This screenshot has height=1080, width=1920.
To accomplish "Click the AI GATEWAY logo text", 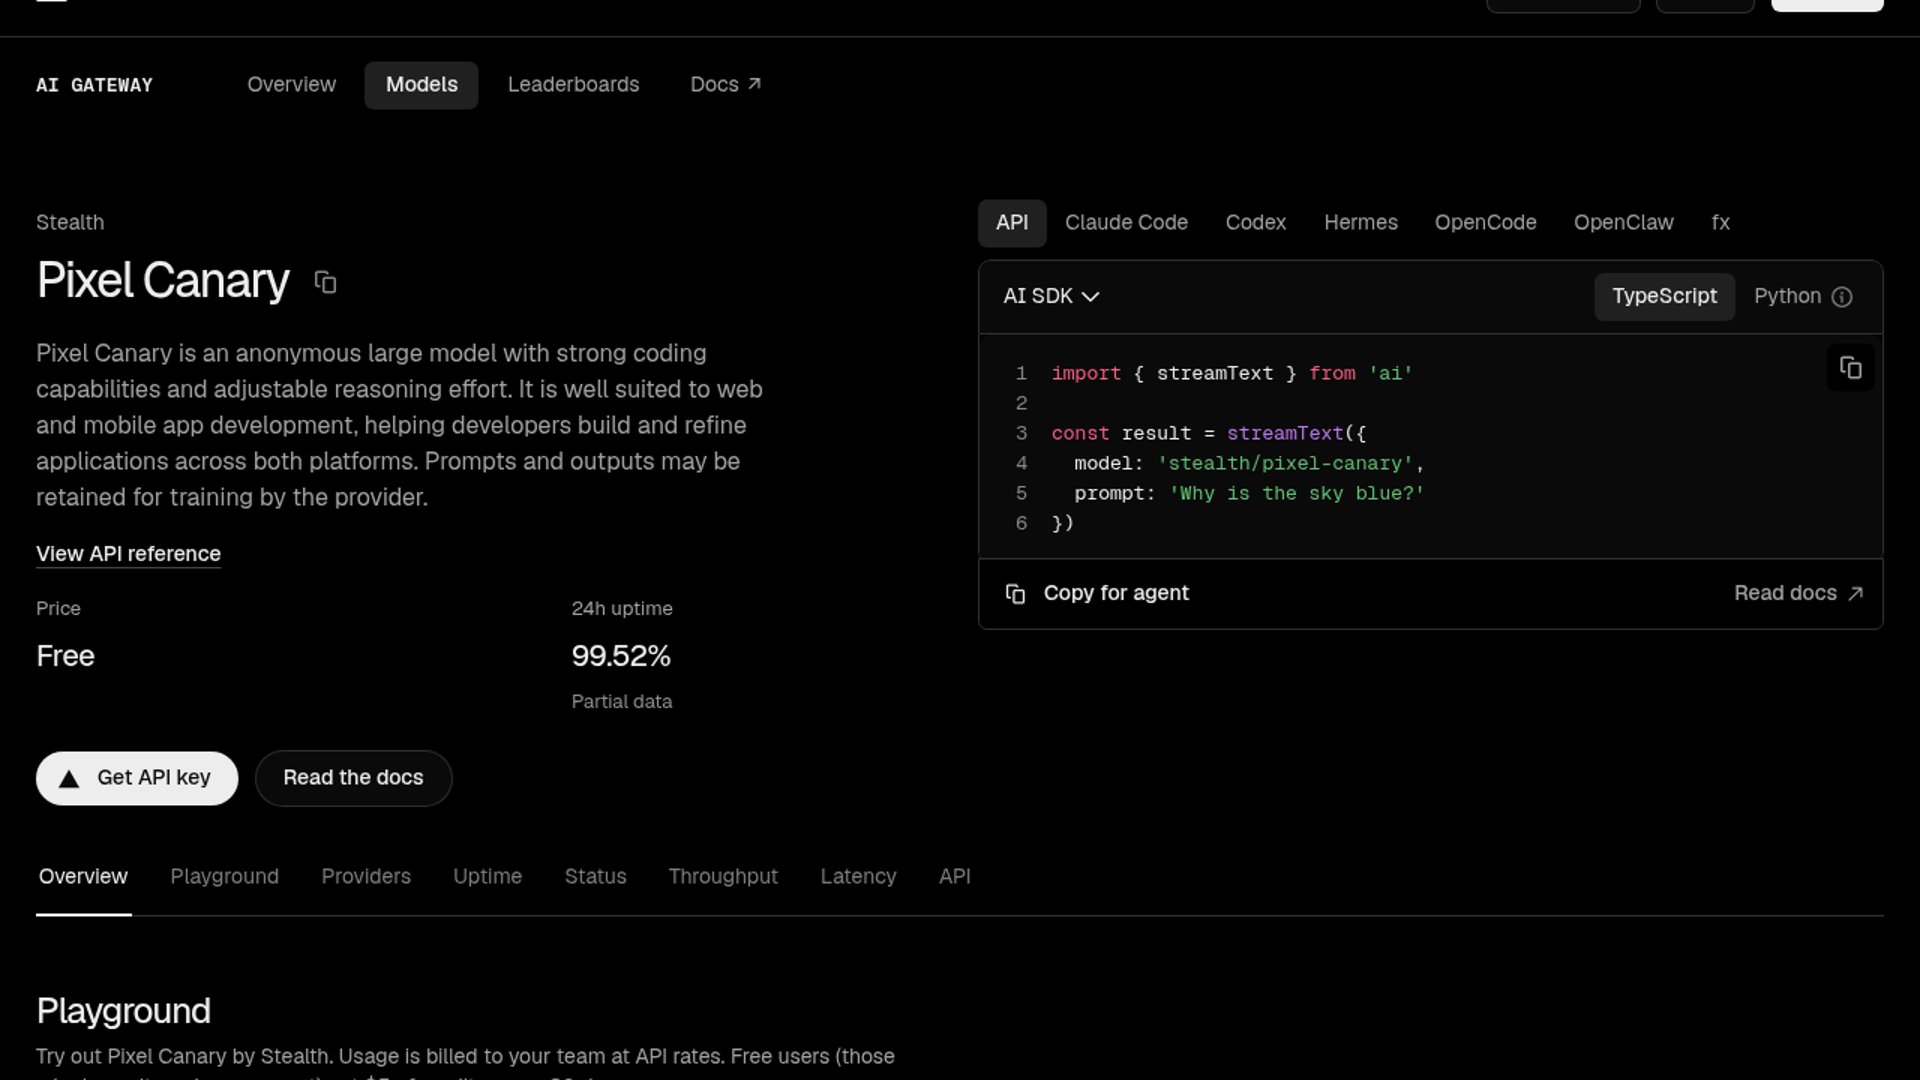I will point(94,86).
